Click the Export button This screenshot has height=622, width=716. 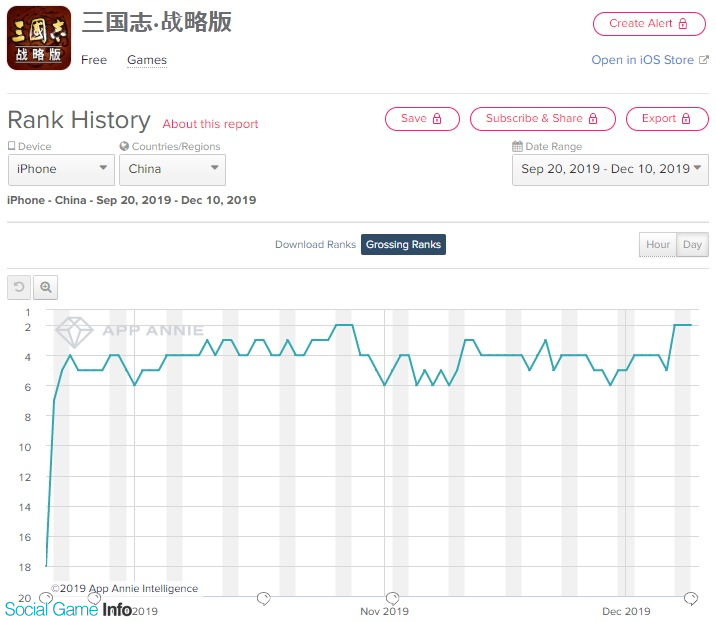(667, 119)
